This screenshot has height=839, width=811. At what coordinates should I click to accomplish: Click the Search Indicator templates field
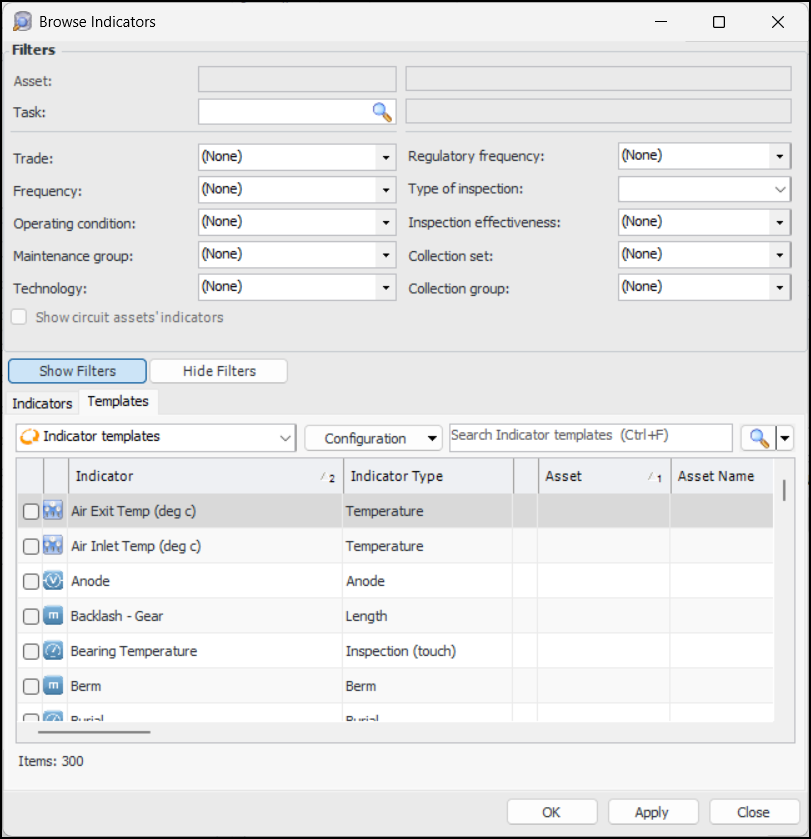590,436
